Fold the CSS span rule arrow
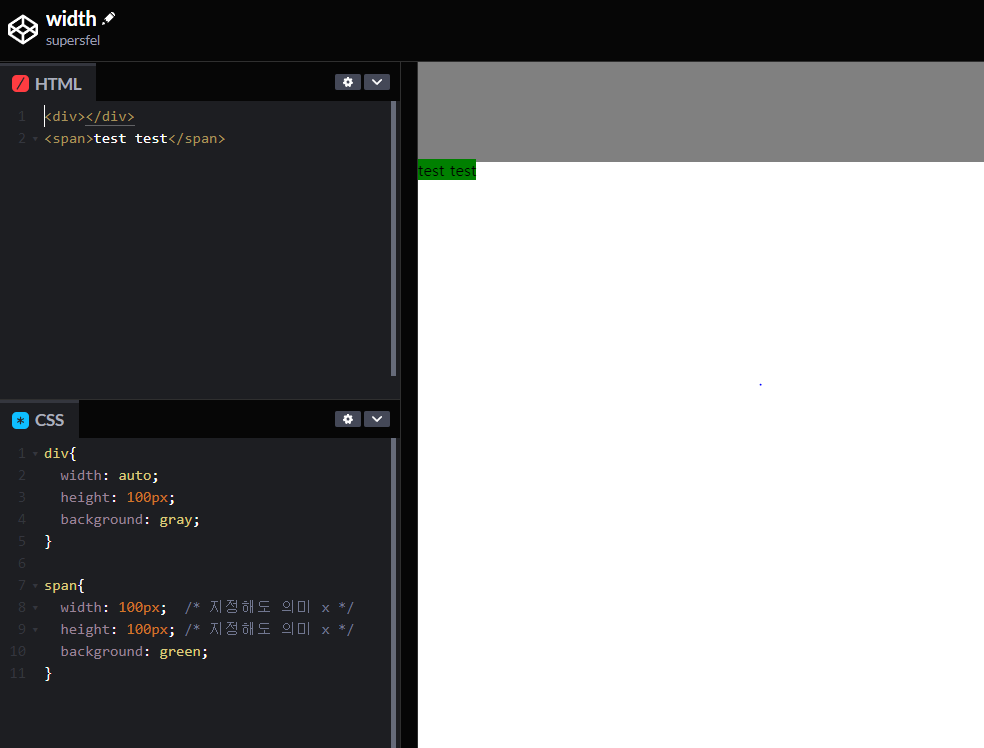The image size is (984, 748). pos(35,585)
